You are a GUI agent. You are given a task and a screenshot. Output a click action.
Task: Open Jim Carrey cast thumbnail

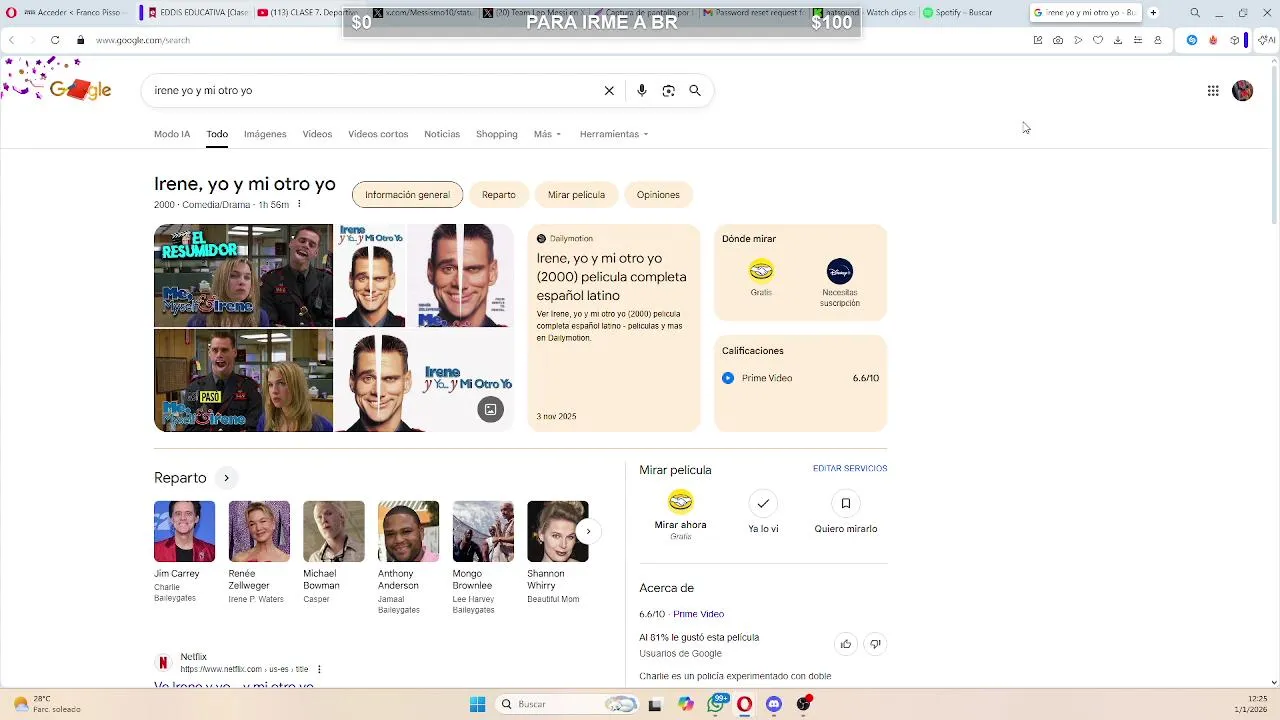pos(184,531)
